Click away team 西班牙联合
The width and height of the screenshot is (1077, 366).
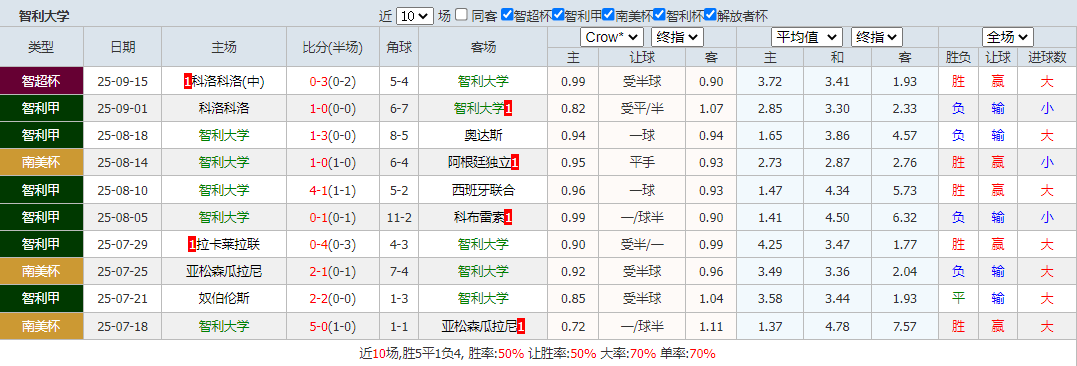point(483,190)
